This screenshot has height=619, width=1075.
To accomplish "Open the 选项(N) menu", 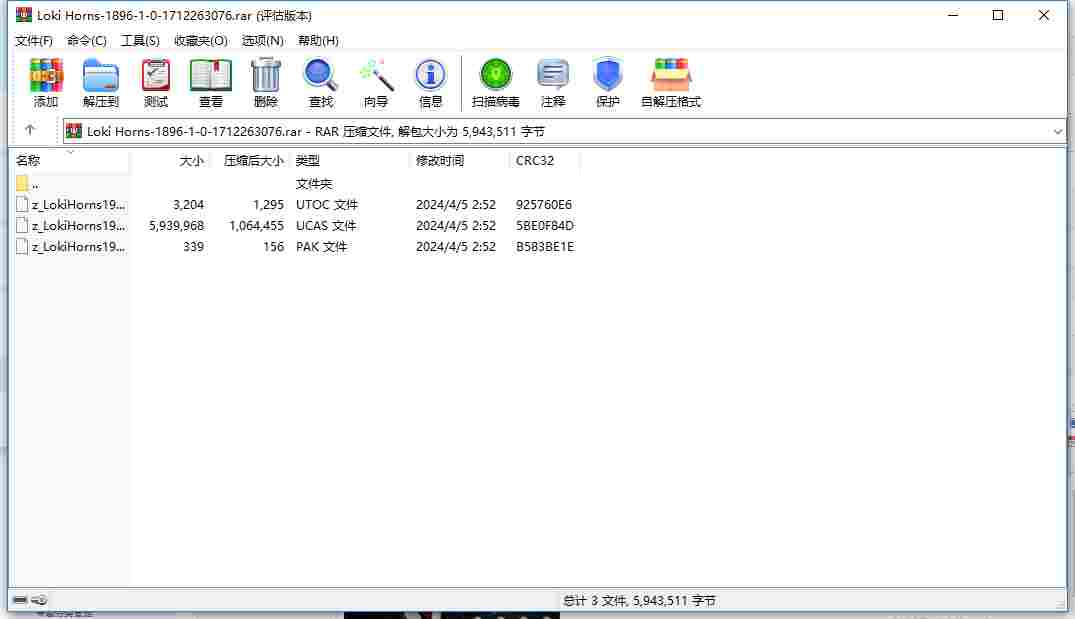I will coord(263,40).
